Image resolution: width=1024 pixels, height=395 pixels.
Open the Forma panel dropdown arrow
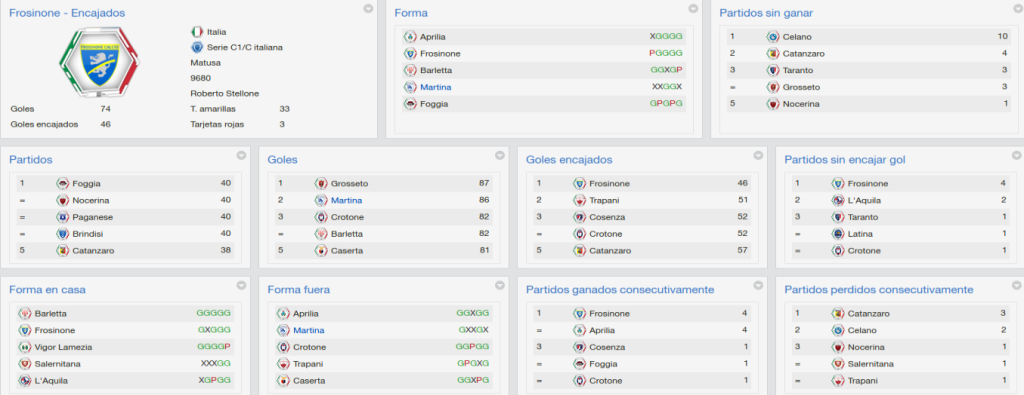click(693, 8)
